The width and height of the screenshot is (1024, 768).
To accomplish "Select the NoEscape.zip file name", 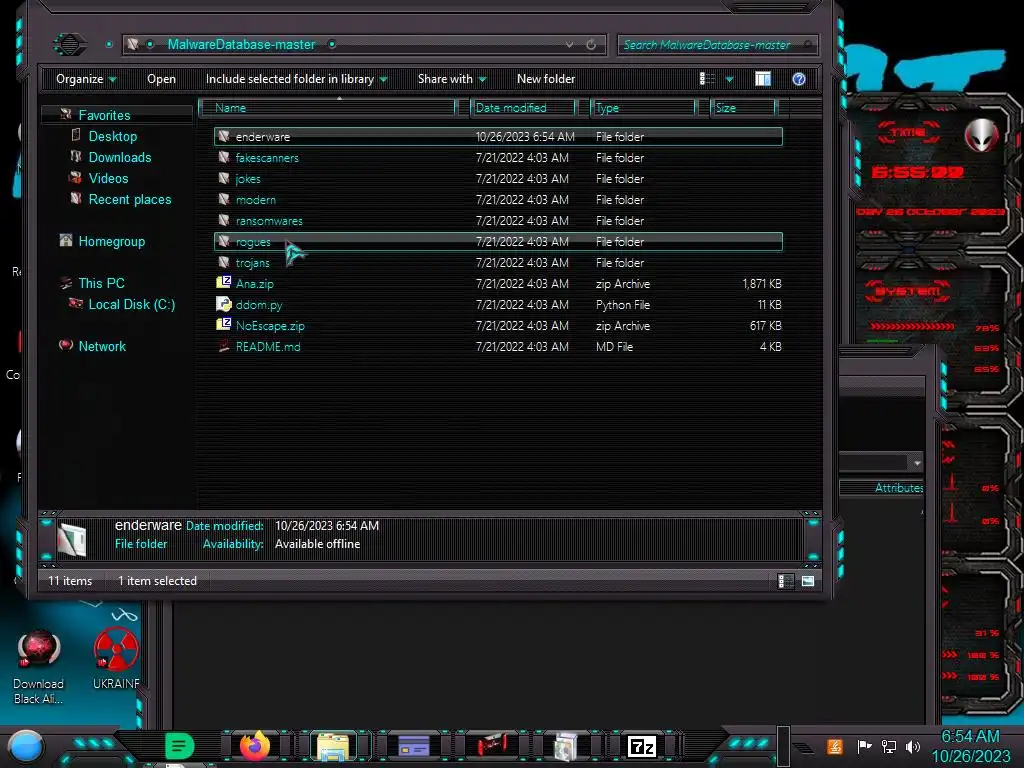I will [x=270, y=326].
